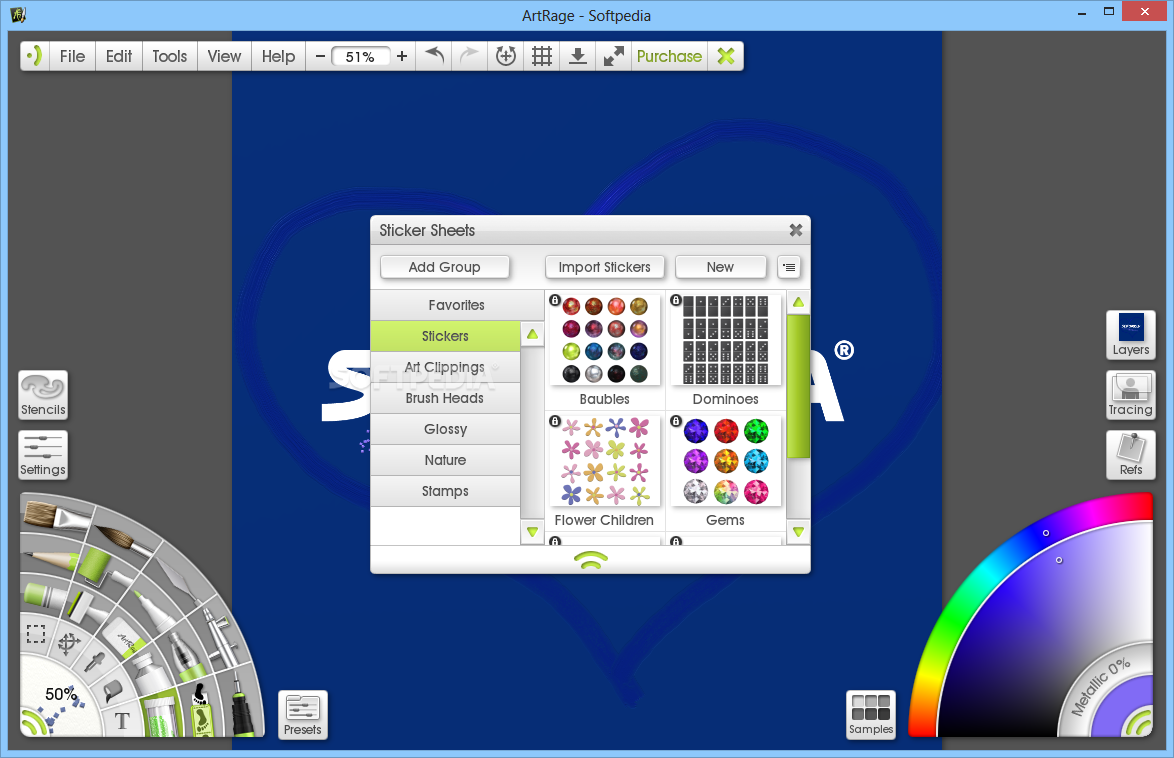Image resolution: width=1174 pixels, height=758 pixels.
Task: Select the Oil Brush tool
Action: tap(56, 516)
